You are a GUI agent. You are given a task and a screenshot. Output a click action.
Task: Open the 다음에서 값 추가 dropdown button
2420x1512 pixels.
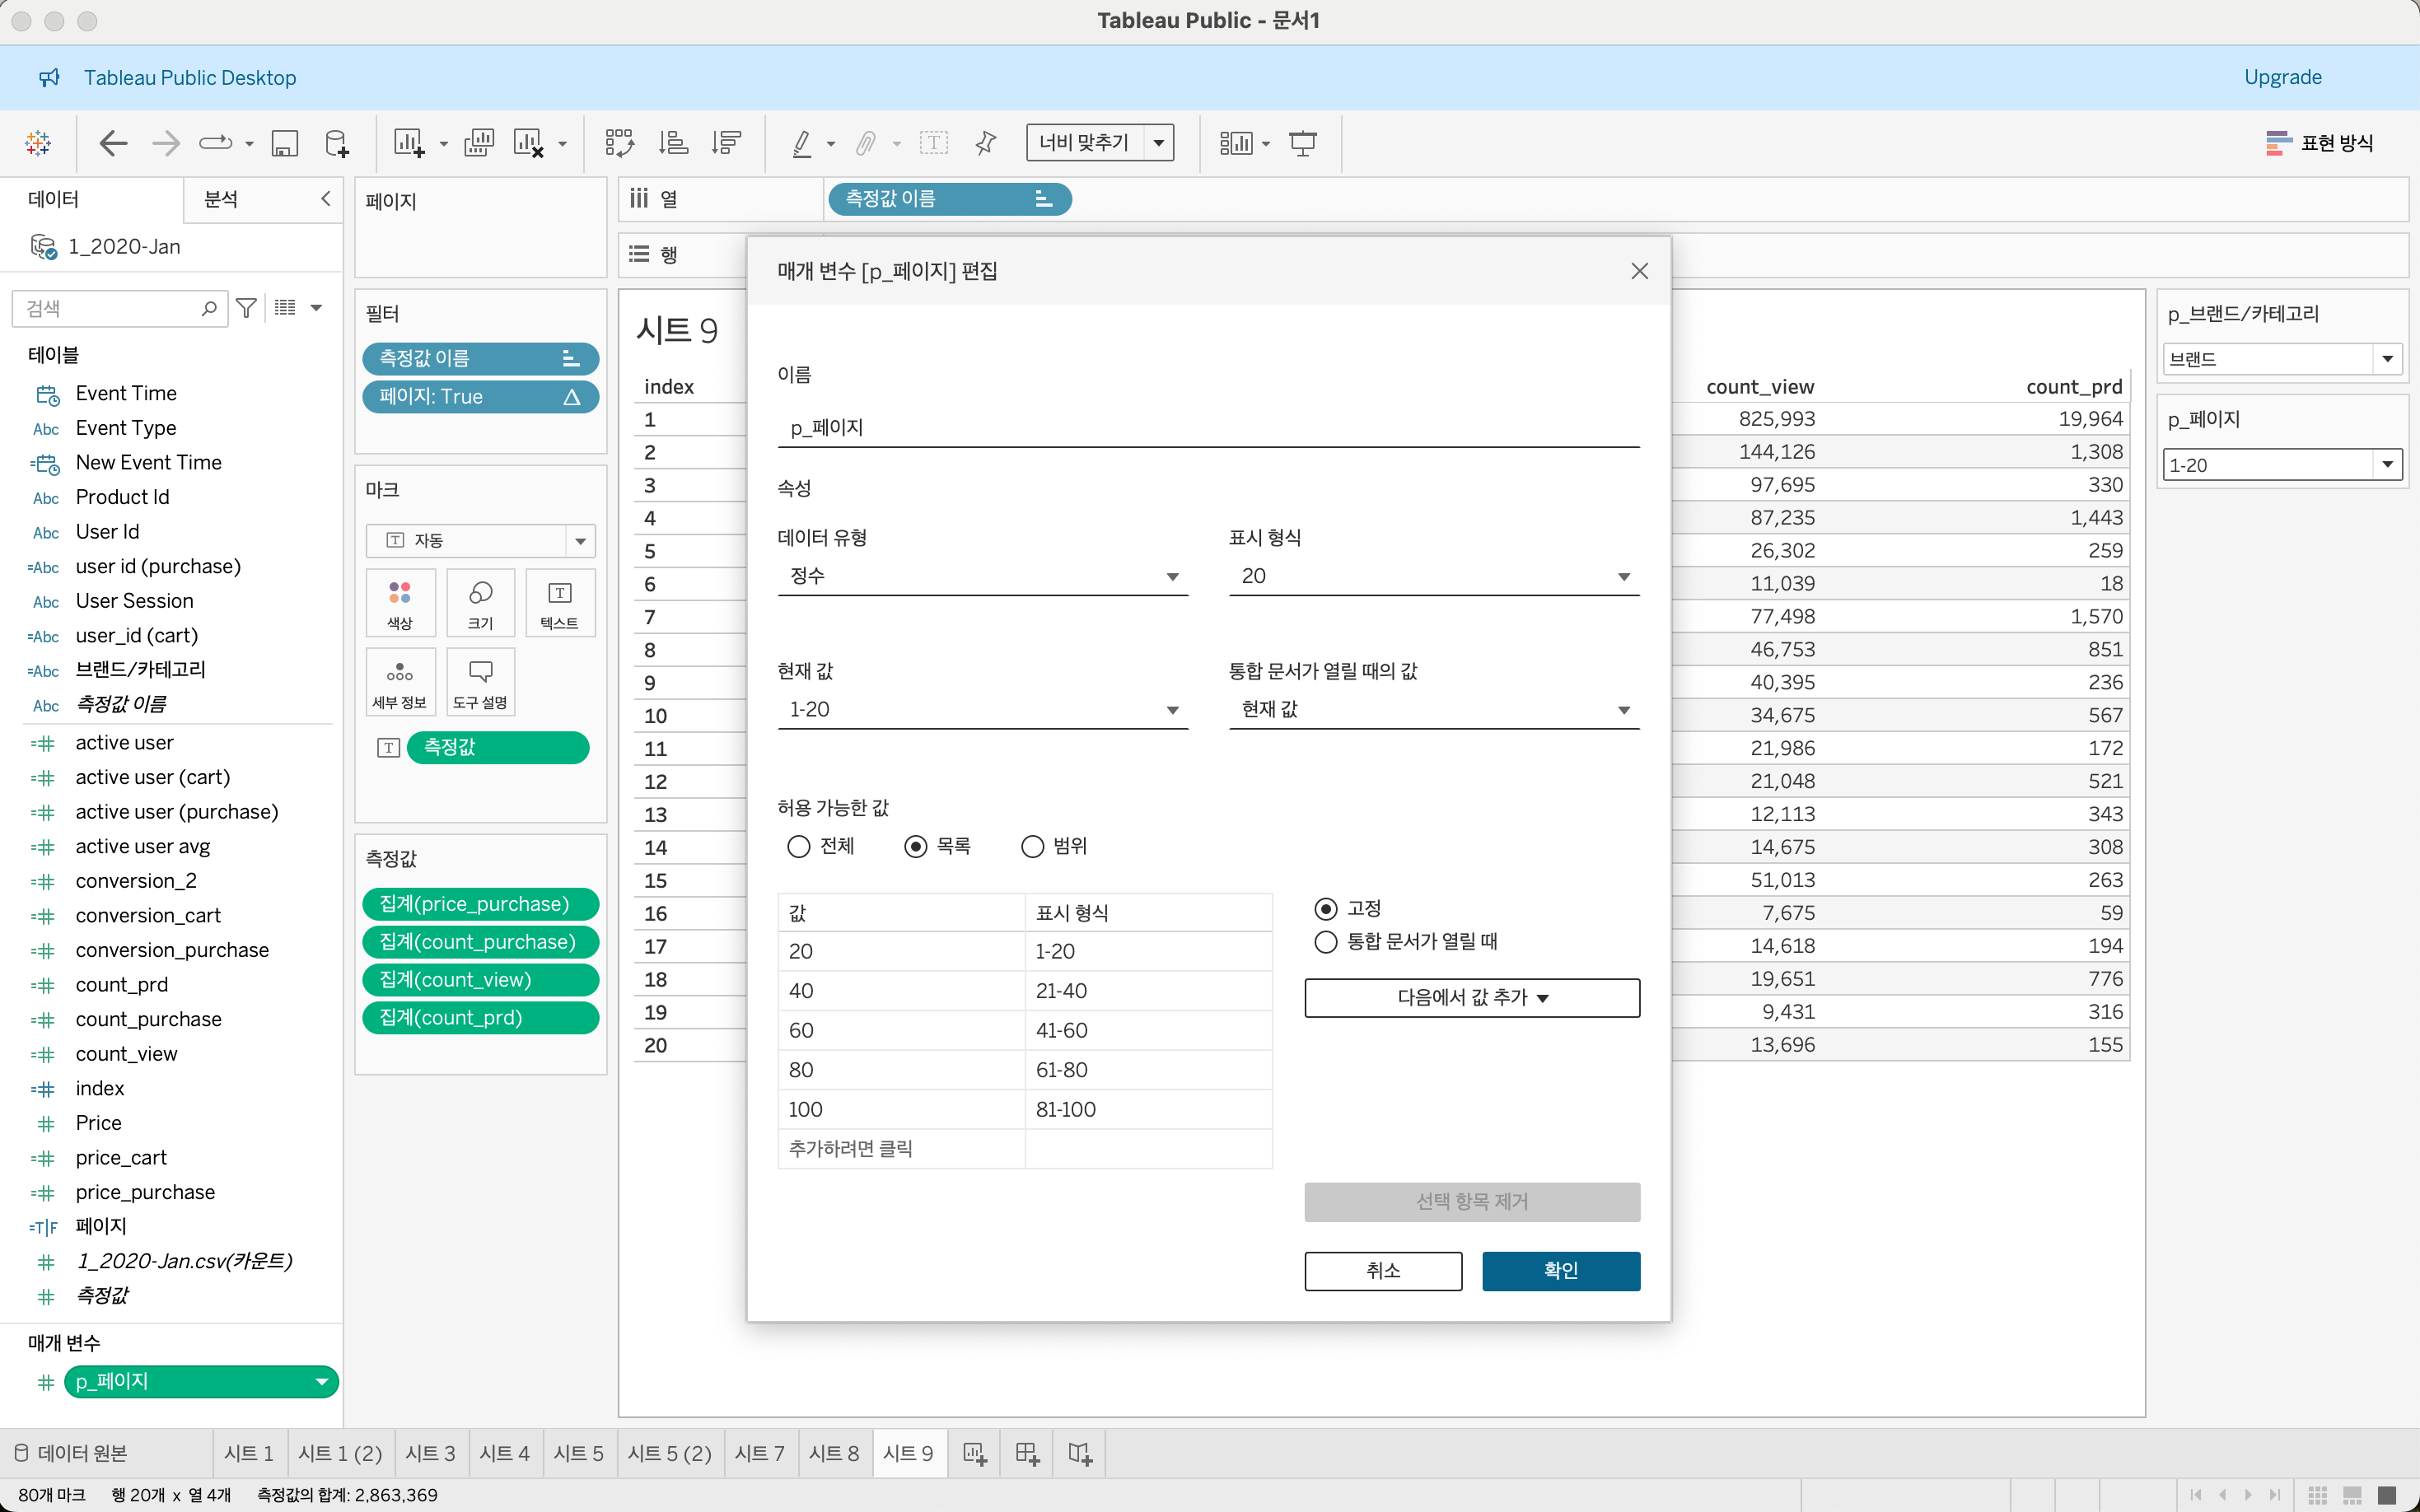[1471, 997]
